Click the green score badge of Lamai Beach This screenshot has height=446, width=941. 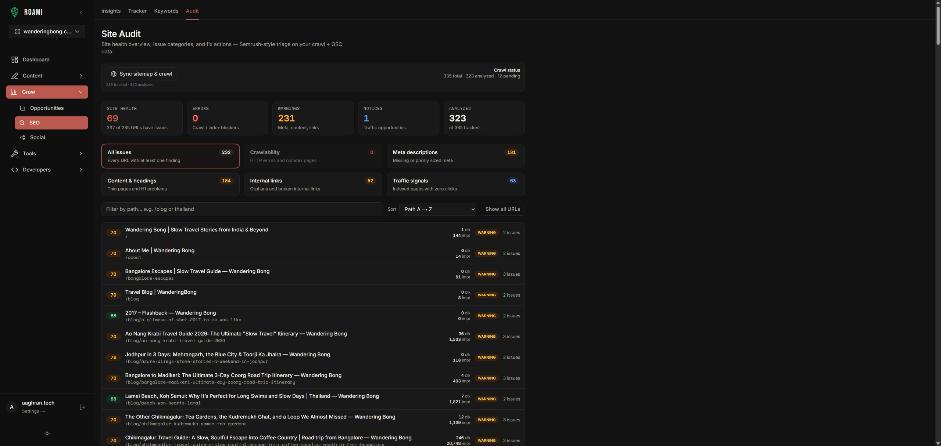pos(113,399)
